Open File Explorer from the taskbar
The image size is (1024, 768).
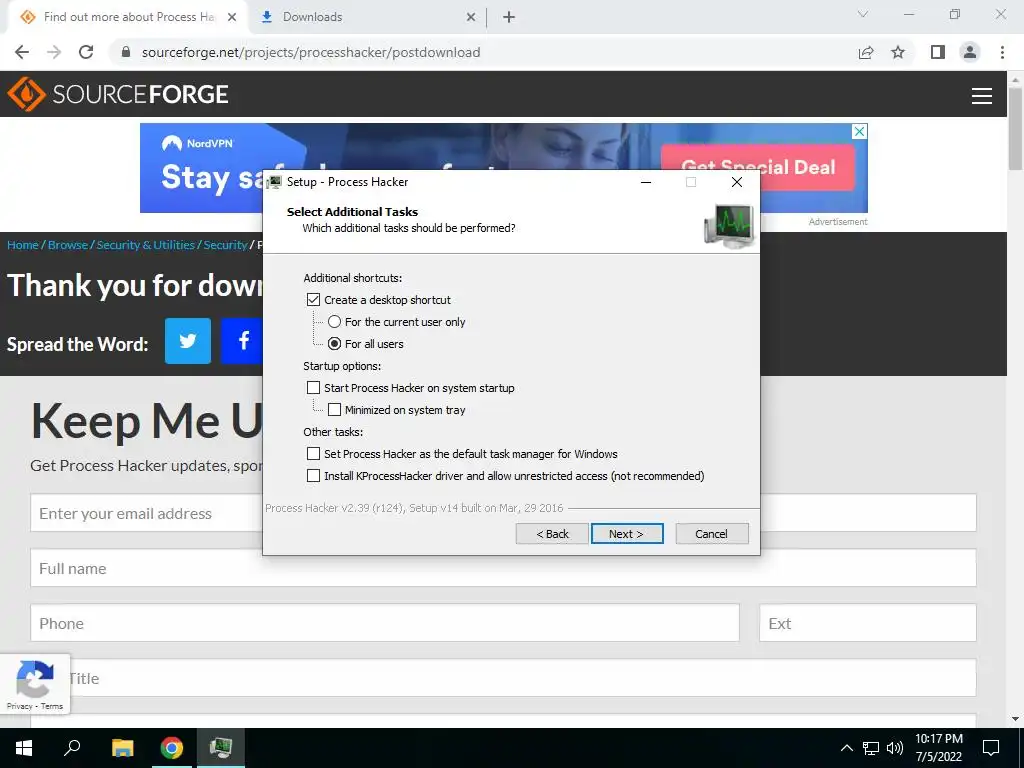coord(122,748)
